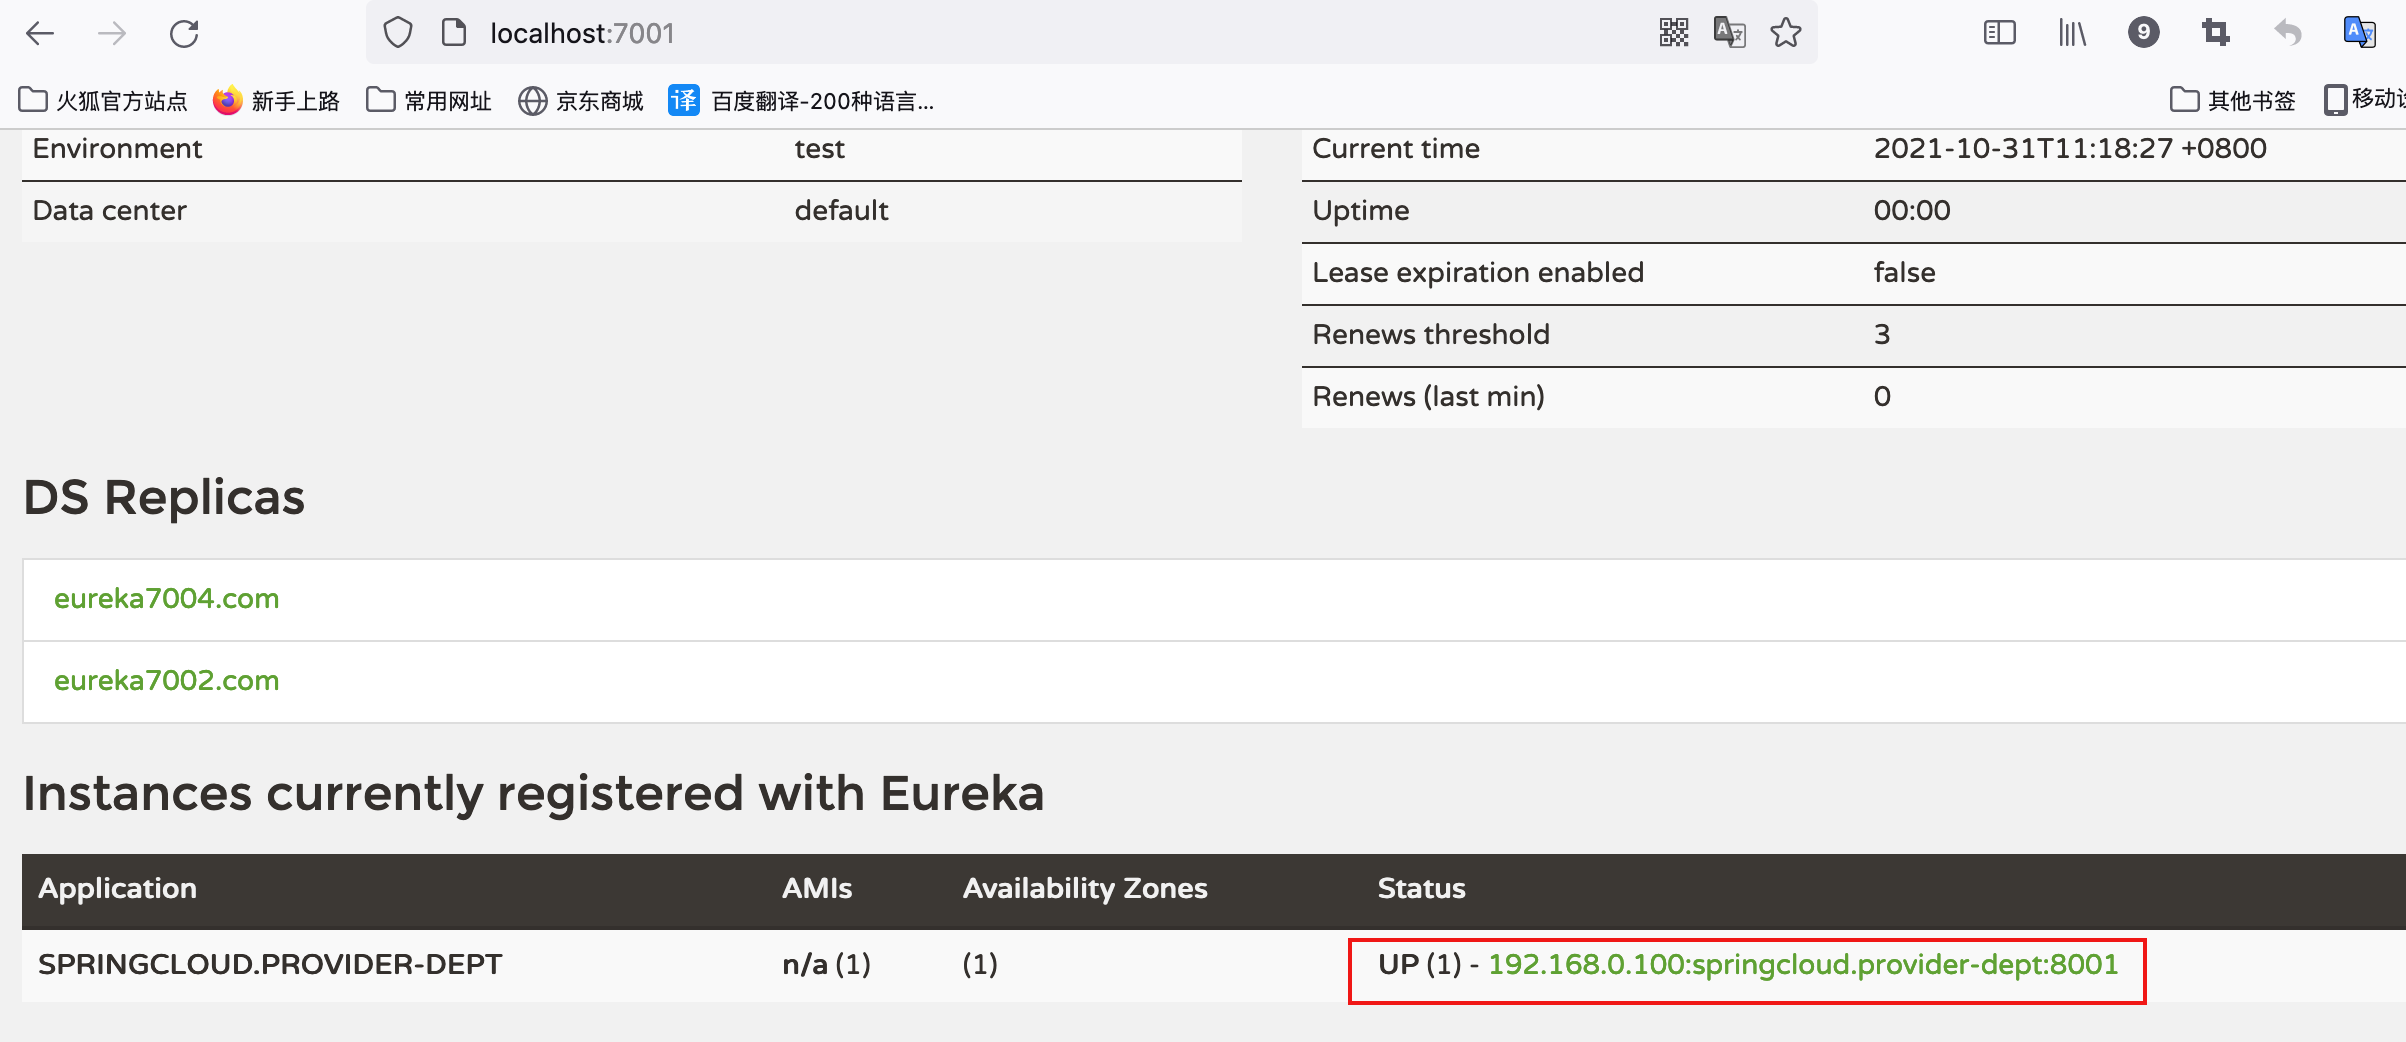Viewport: 2406px width, 1042px height.
Task: Select the Environment value test
Action: pos(819,149)
